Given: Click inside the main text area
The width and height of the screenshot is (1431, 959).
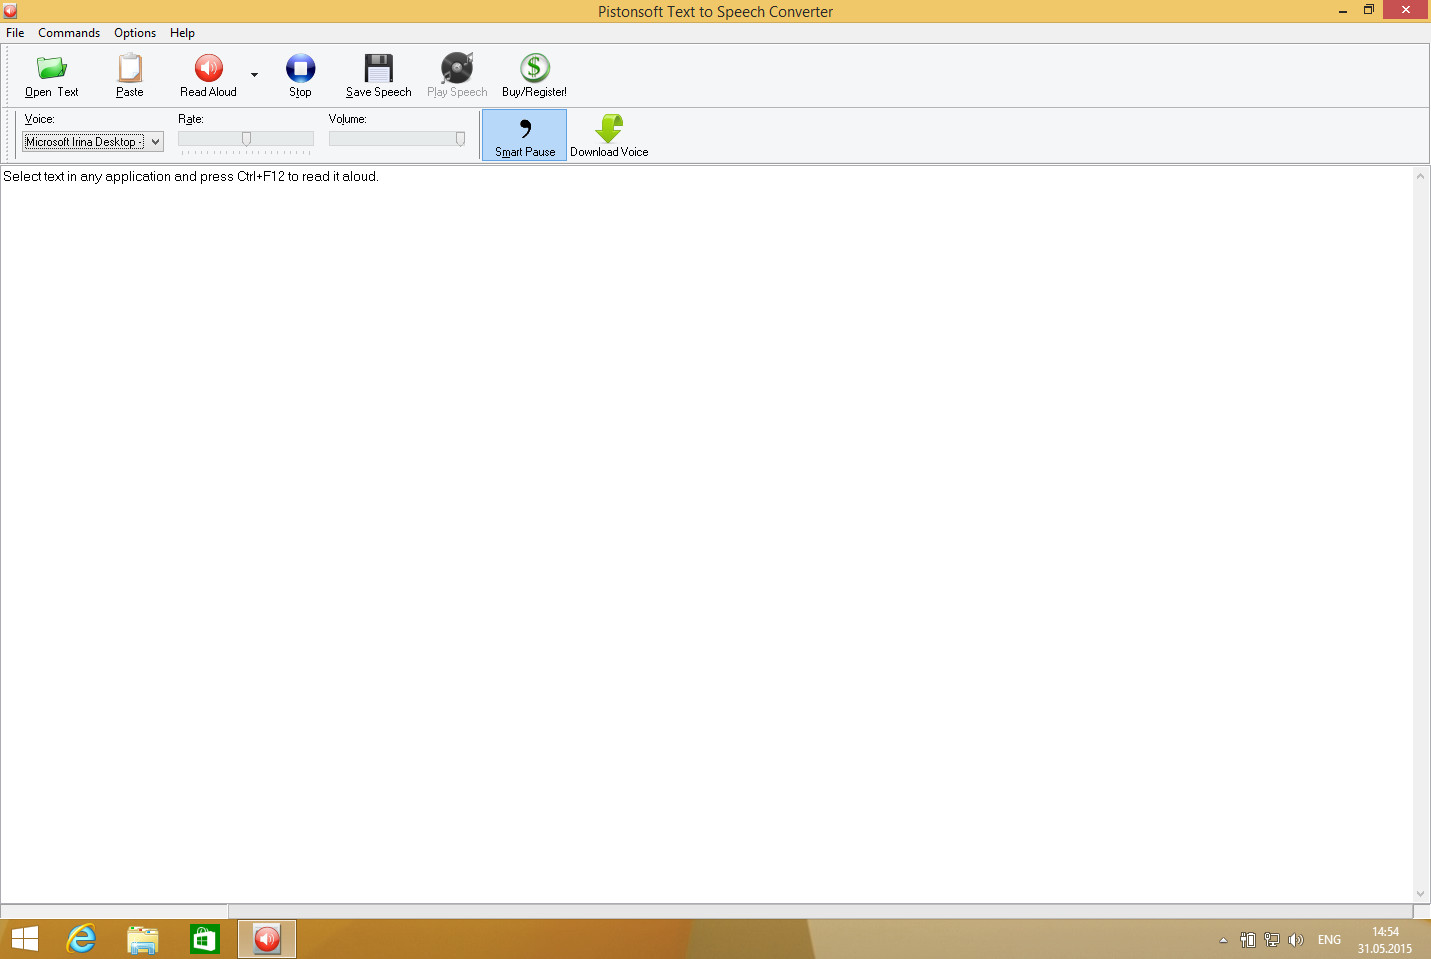Looking at the screenshot, I should tap(706, 535).
